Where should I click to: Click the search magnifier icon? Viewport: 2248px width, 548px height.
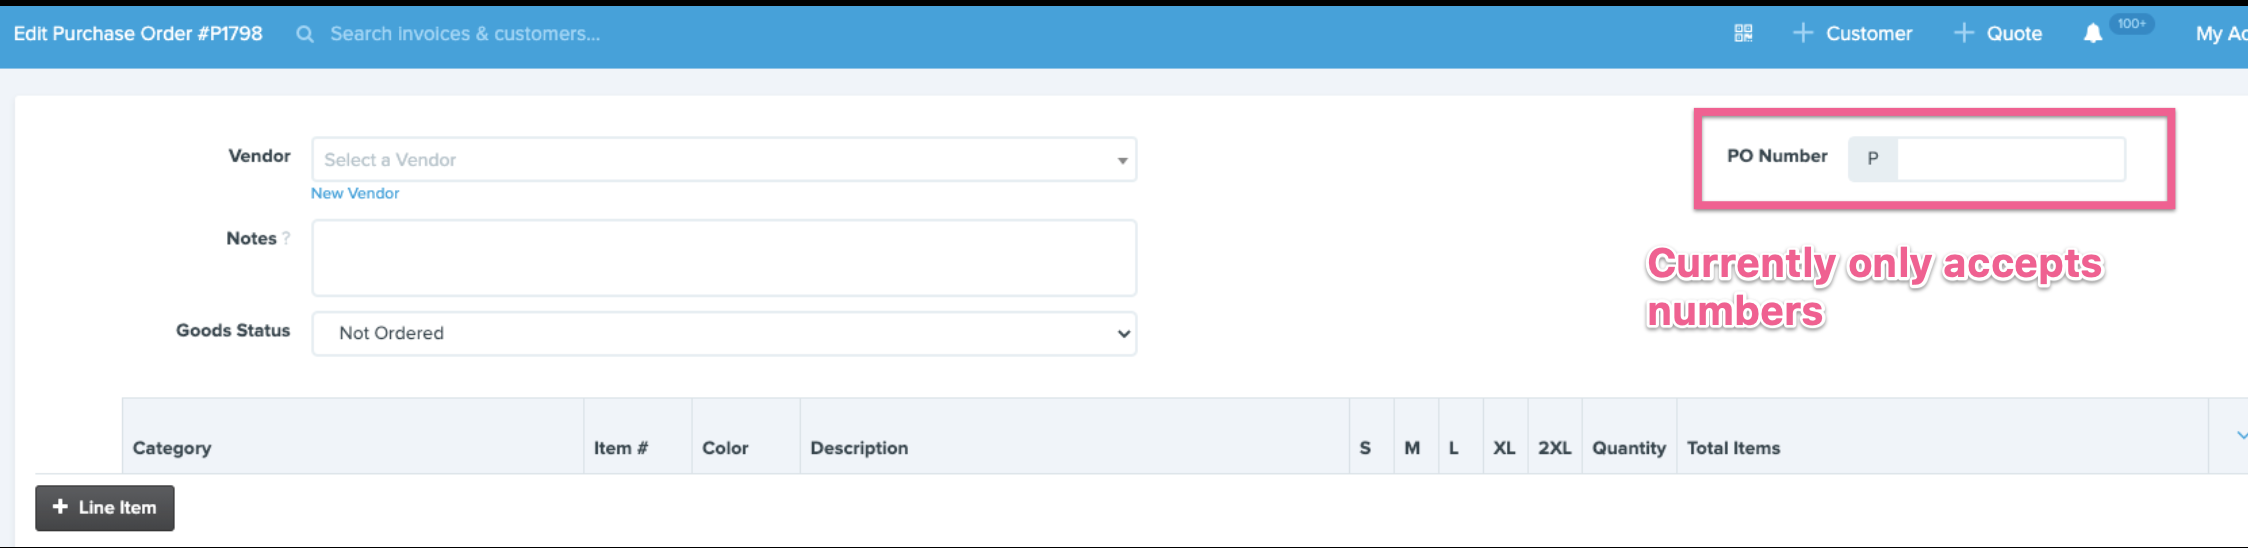pyautogui.click(x=305, y=34)
